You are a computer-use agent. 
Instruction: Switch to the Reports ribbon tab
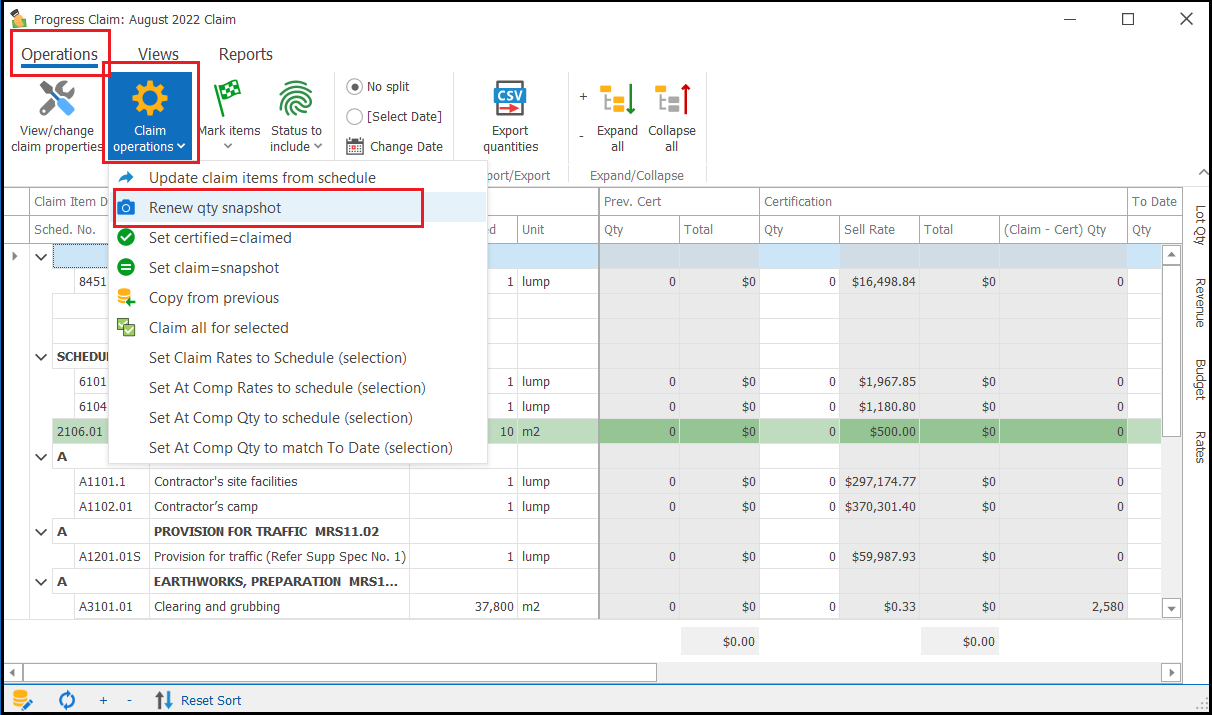click(x=246, y=54)
